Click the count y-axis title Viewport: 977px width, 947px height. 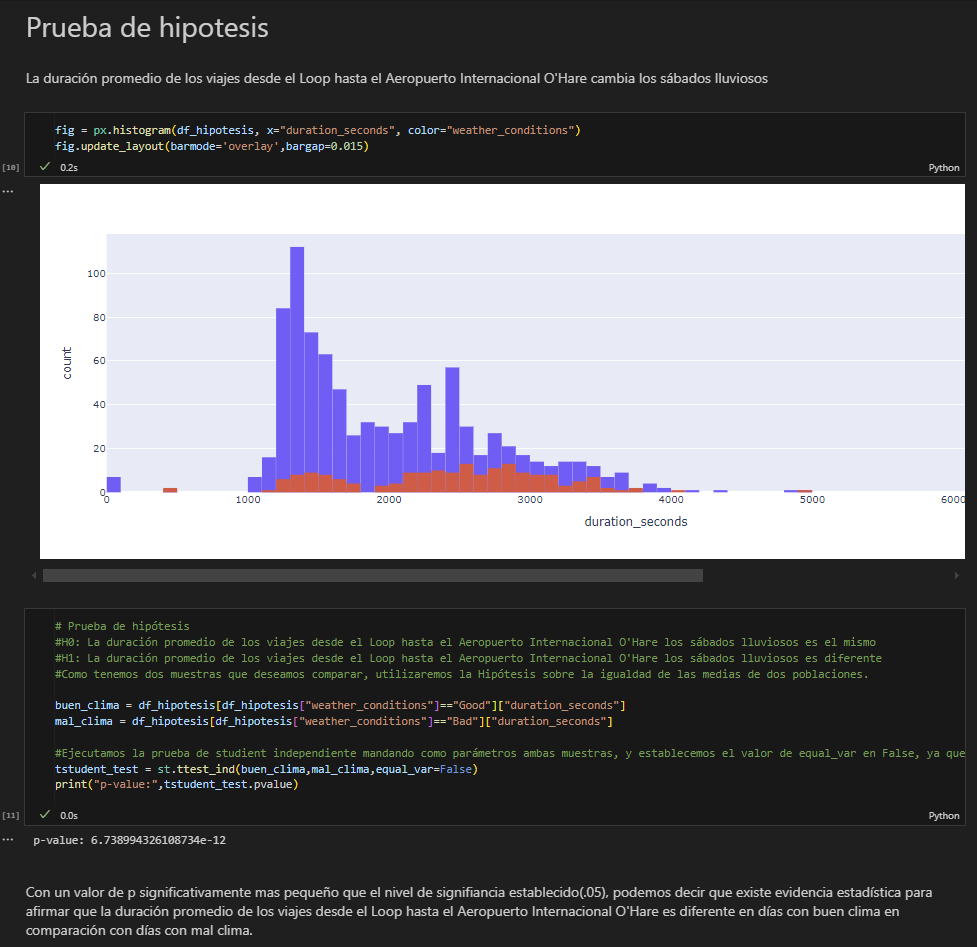(x=67, y=363)
